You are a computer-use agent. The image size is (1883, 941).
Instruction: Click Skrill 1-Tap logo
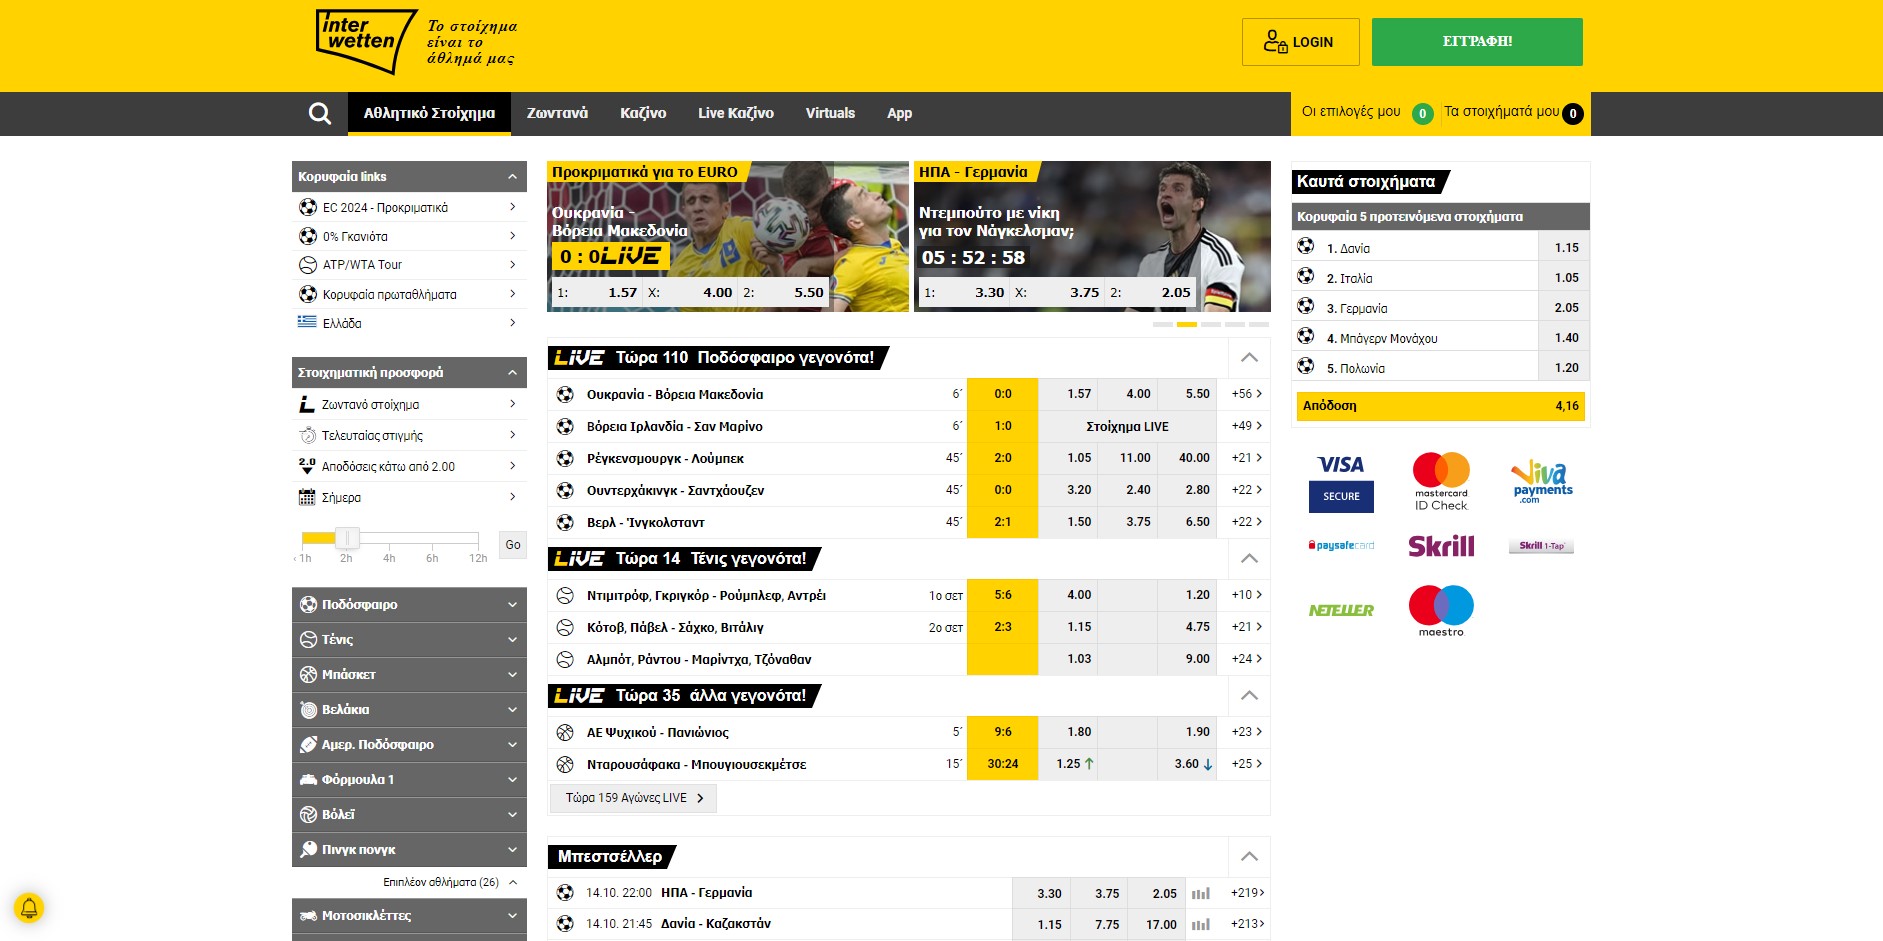(1542, 546)
